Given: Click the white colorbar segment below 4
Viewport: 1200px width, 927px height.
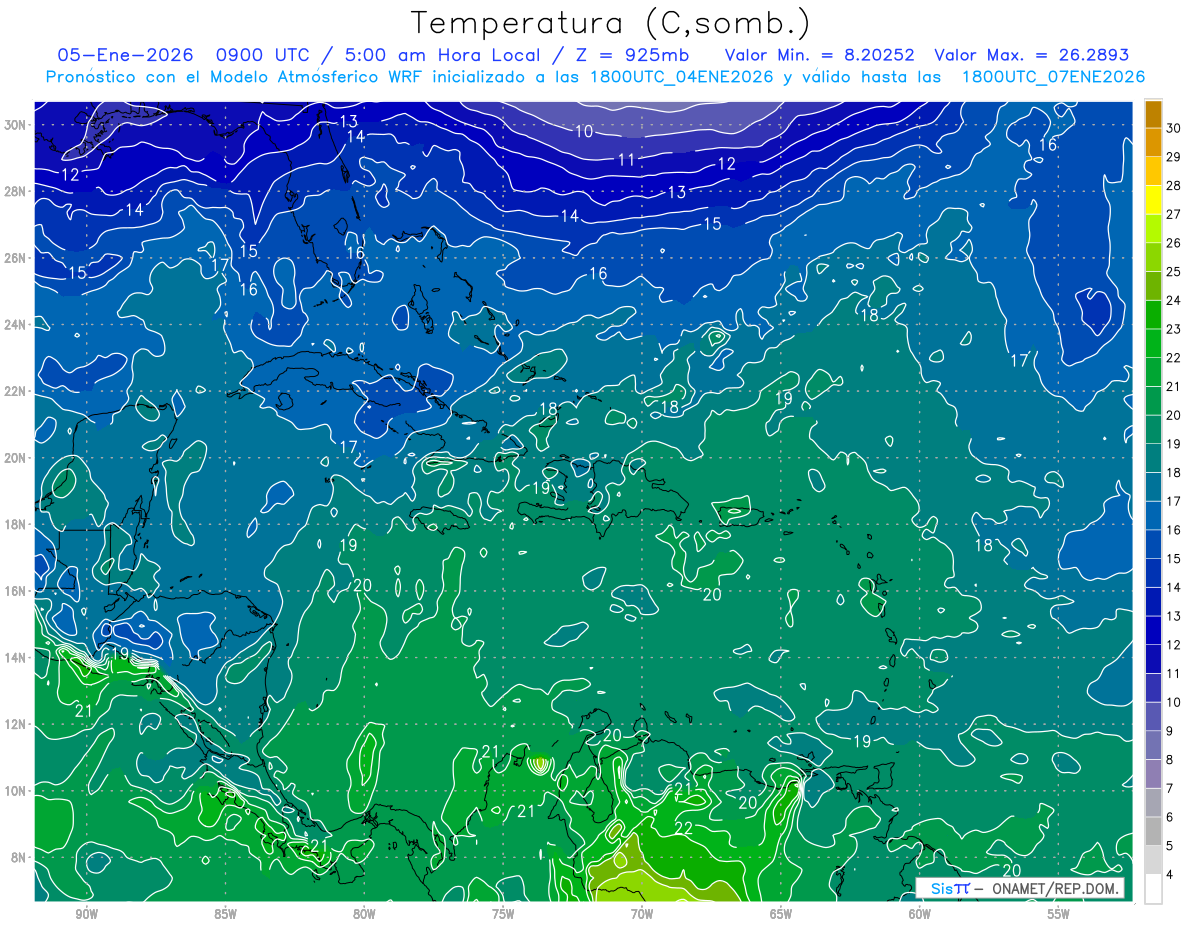Looking at the screenshot, I should (1153, 889).
